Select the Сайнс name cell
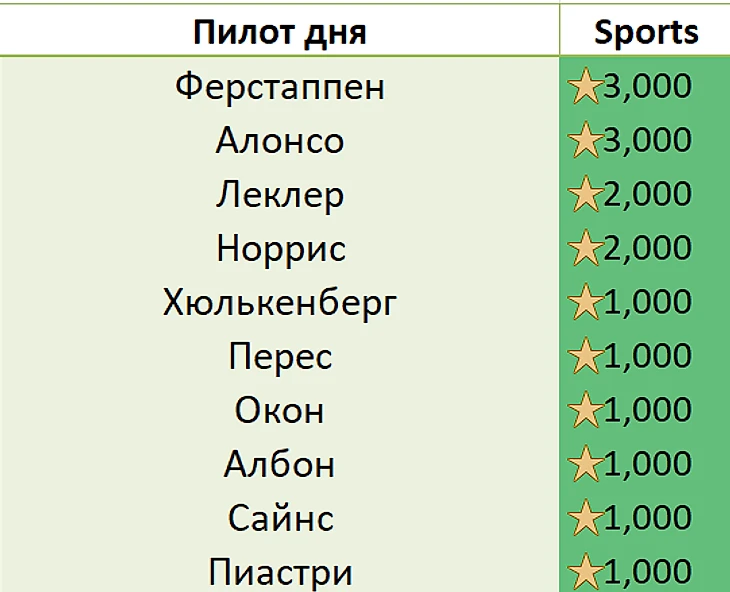 [280, 519]
